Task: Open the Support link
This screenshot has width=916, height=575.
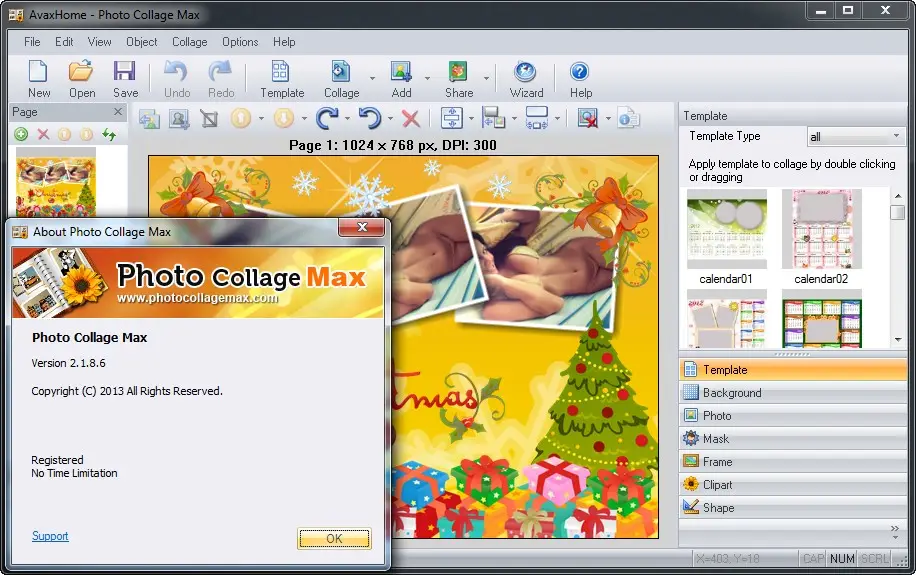Action: [x=50, y=536]
